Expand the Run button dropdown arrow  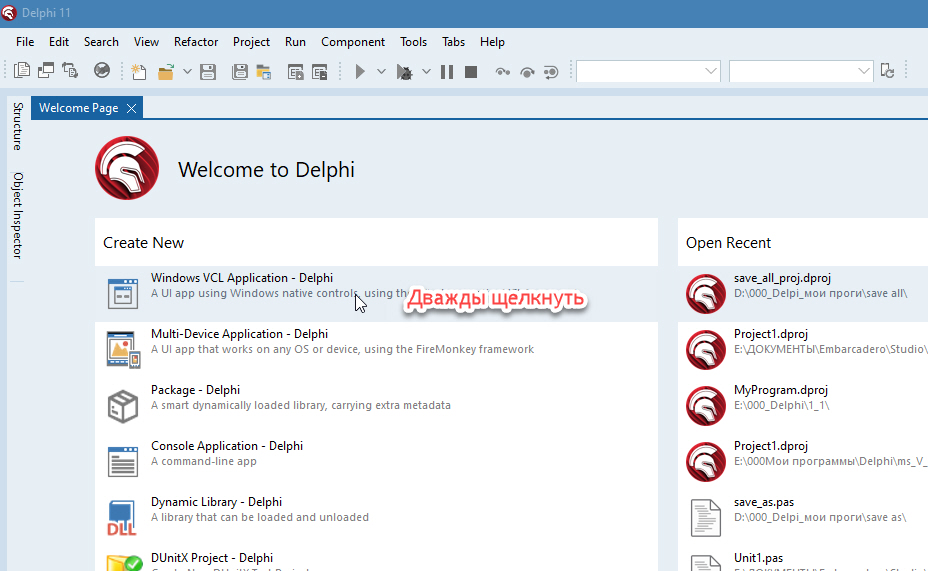pos(381,72)
